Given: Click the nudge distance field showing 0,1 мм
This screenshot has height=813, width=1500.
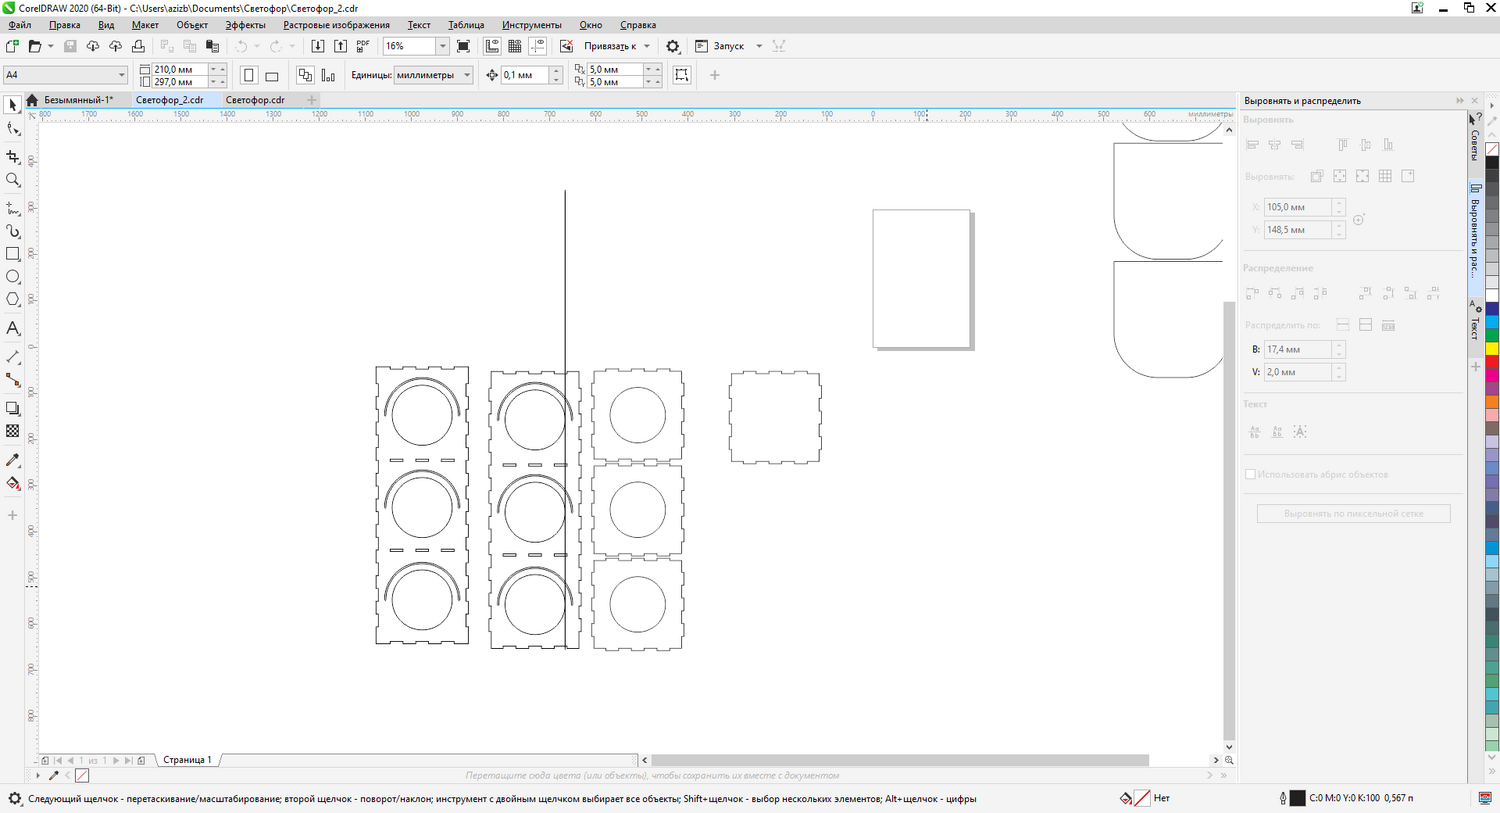Looking at the screenshot, I should pyautogui.click(x=525, y=75).
